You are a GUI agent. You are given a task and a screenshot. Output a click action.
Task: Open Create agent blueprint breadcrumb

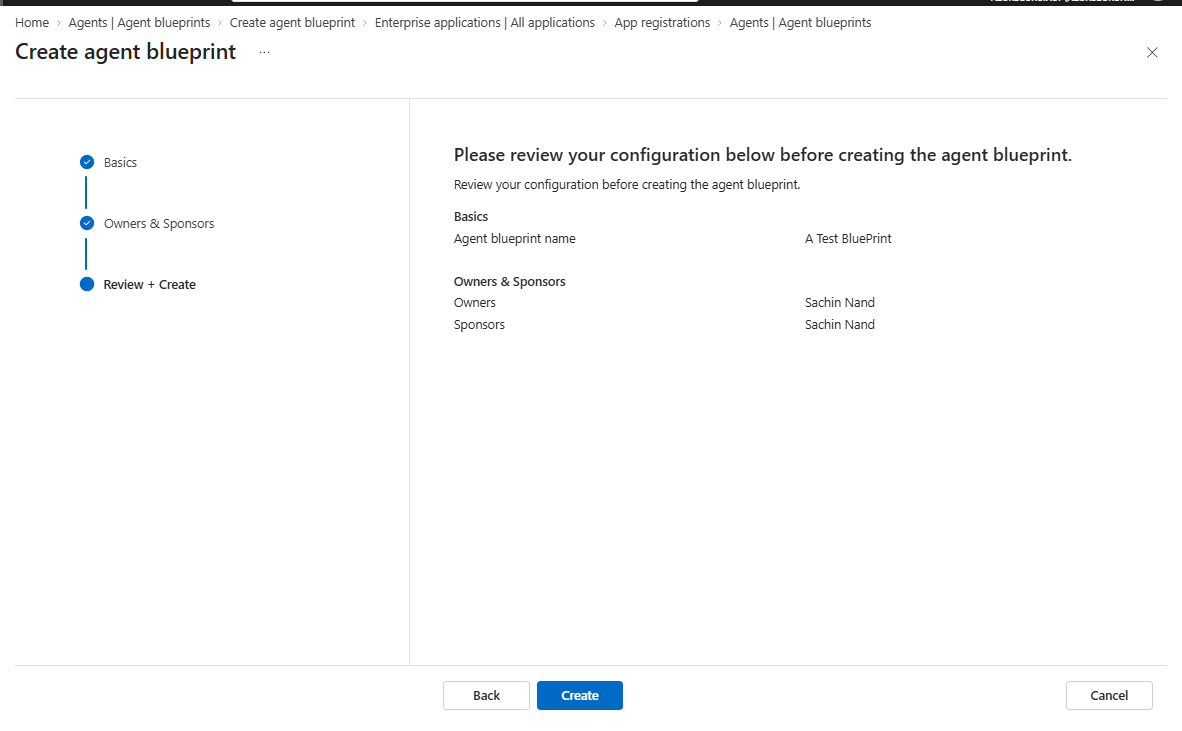point(292,23)
